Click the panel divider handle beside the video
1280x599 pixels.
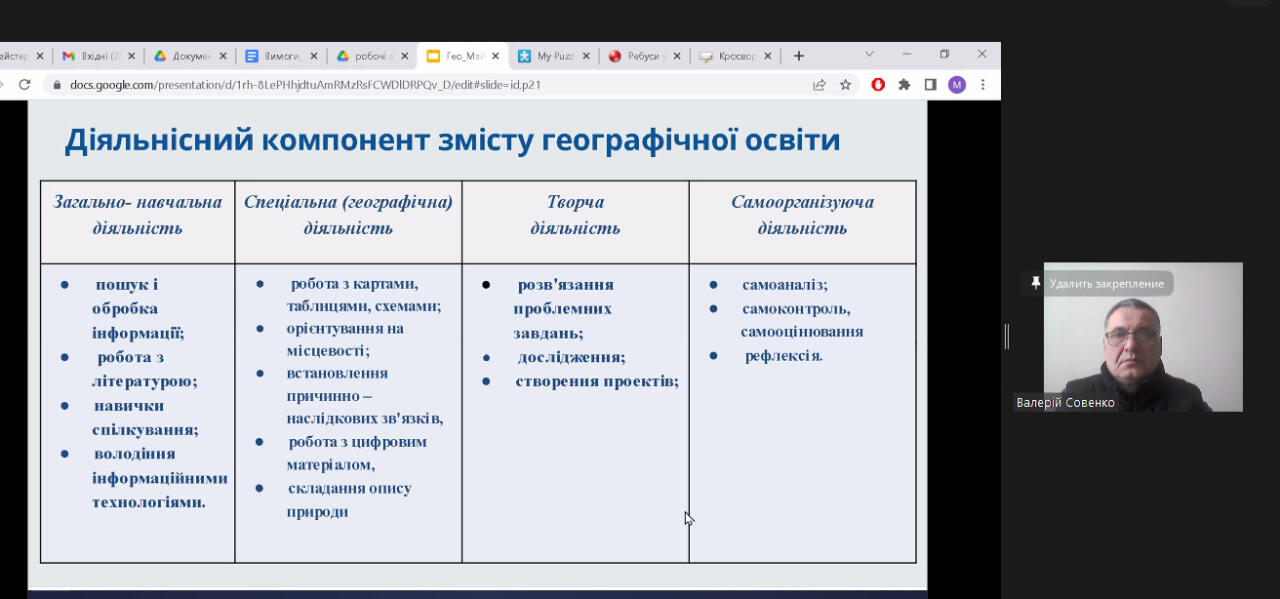pos(1007,337)
